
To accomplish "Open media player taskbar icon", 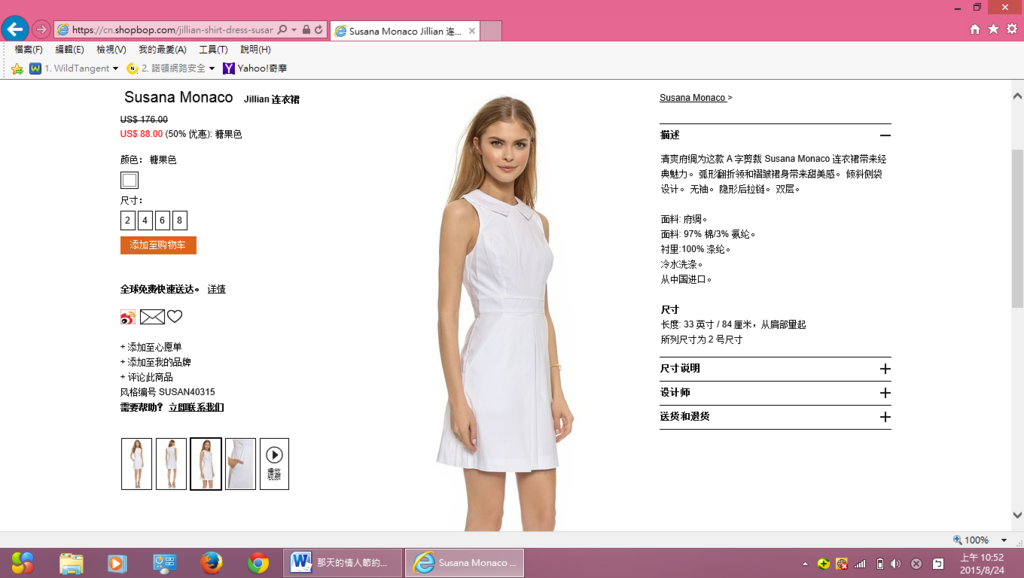I will click(x=116, y=563).
